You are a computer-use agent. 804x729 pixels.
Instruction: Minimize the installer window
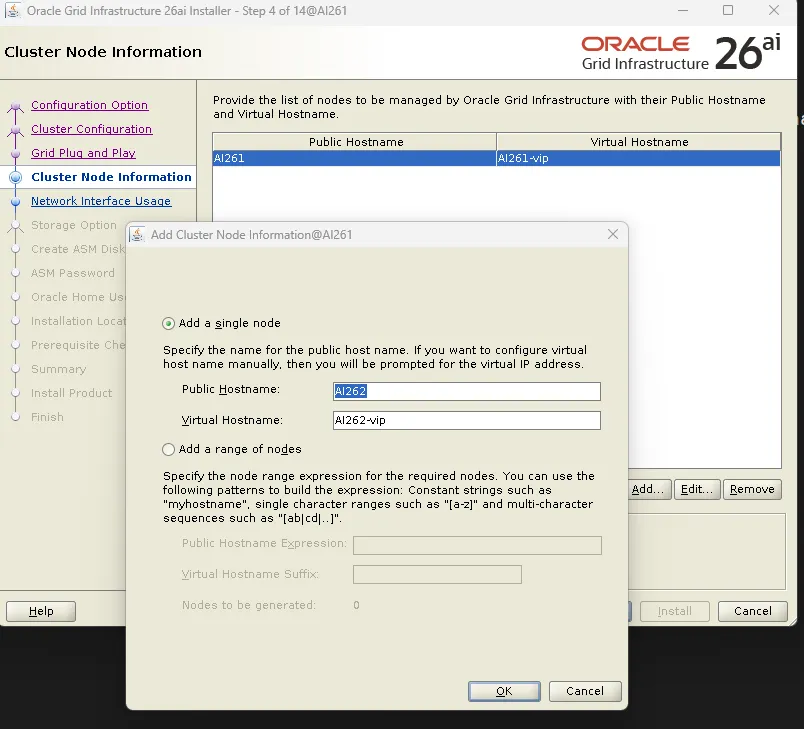[x=682, y=10]
